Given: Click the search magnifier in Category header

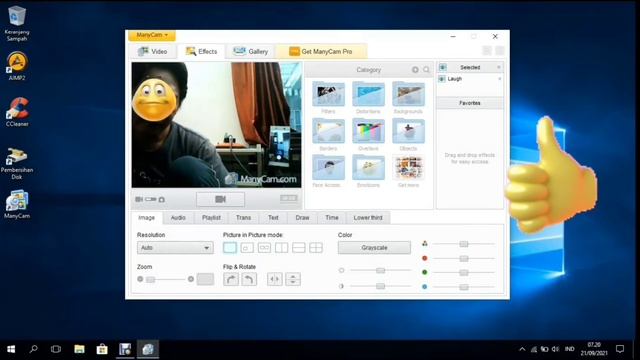Looking at the screenshot, I should pos(426,70).
